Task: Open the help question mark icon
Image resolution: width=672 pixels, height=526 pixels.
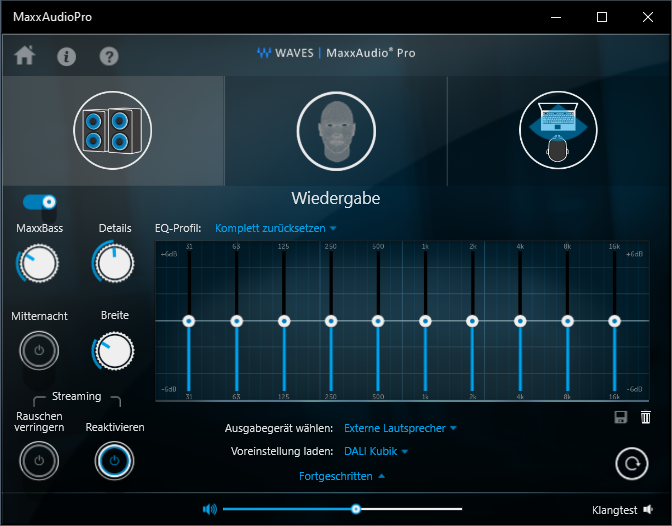Action: pos(109,56)
